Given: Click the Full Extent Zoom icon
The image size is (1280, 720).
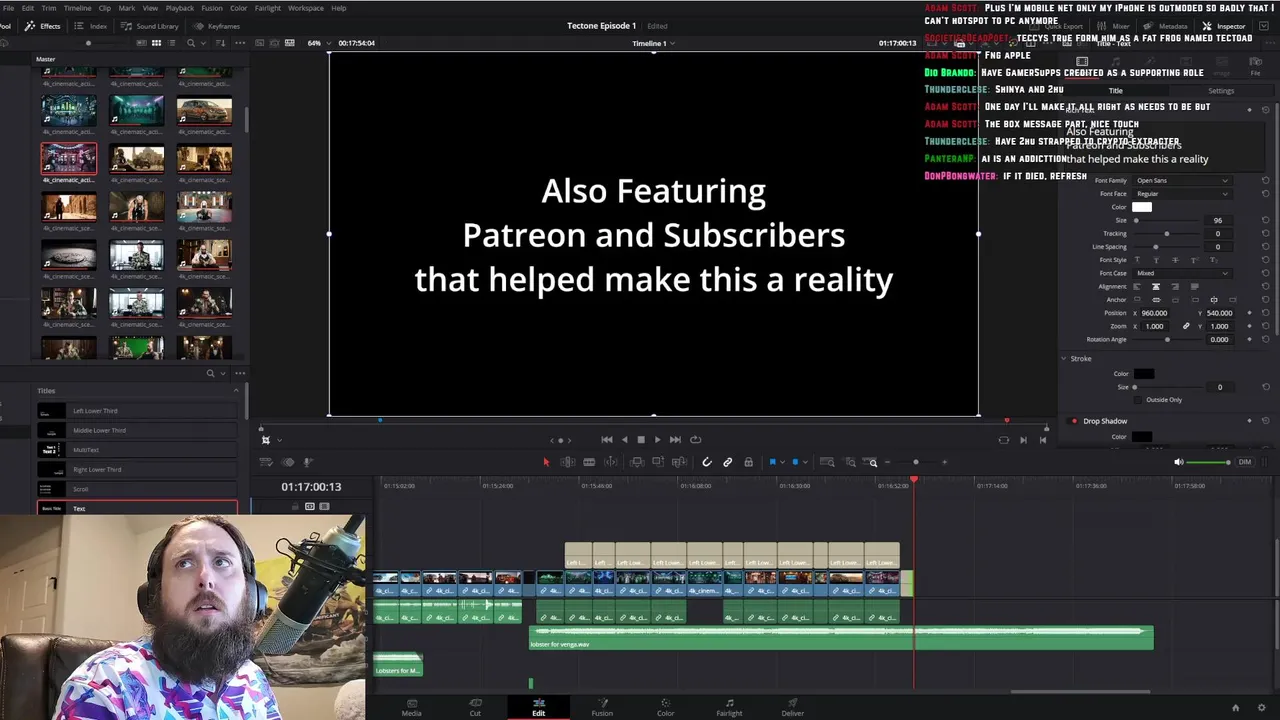Looking at the screenshot, I should (827, 462).
